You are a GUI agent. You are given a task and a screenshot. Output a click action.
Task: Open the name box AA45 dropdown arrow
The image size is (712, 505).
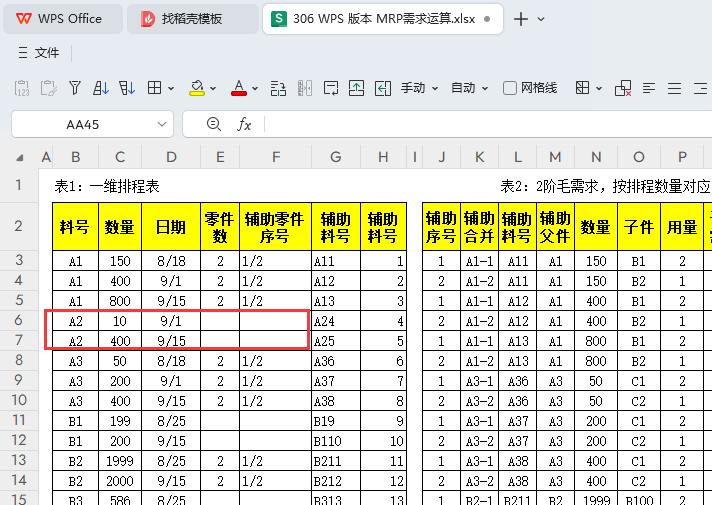[x=162, y=124]
